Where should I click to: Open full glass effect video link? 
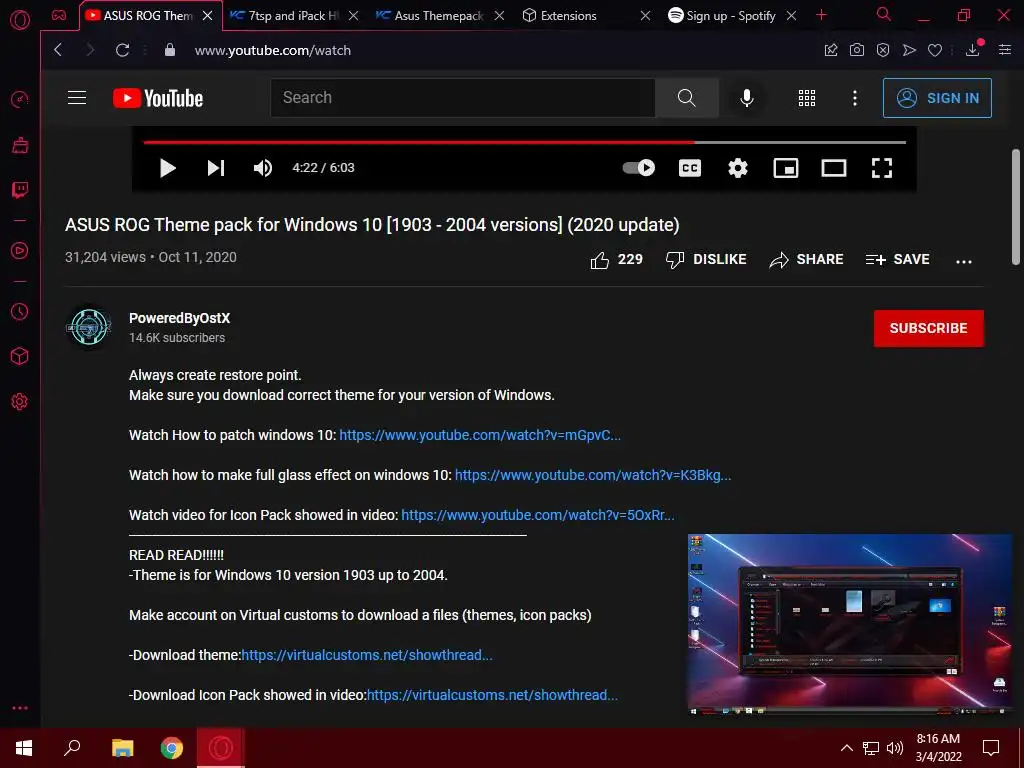click(593, 475)
